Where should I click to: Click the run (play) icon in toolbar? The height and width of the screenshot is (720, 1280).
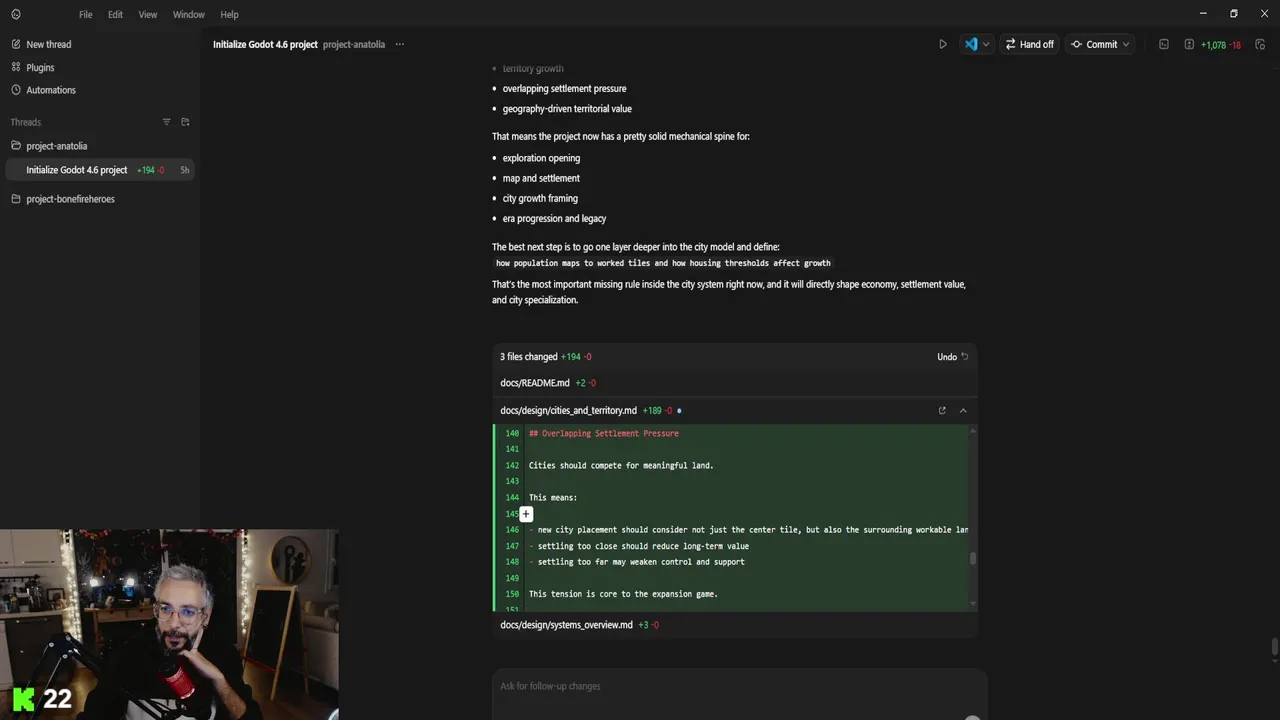[x=942, y=44]
